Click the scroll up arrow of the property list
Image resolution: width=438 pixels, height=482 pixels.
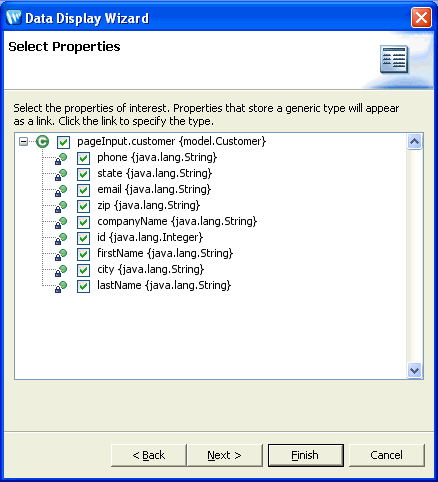click(x=414, y=142)
